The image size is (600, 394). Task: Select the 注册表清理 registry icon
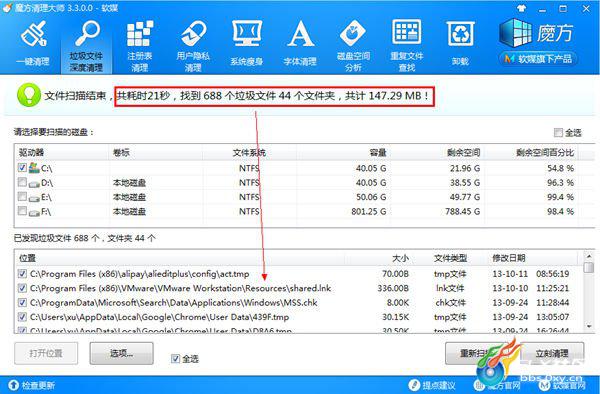pos(140,34)
